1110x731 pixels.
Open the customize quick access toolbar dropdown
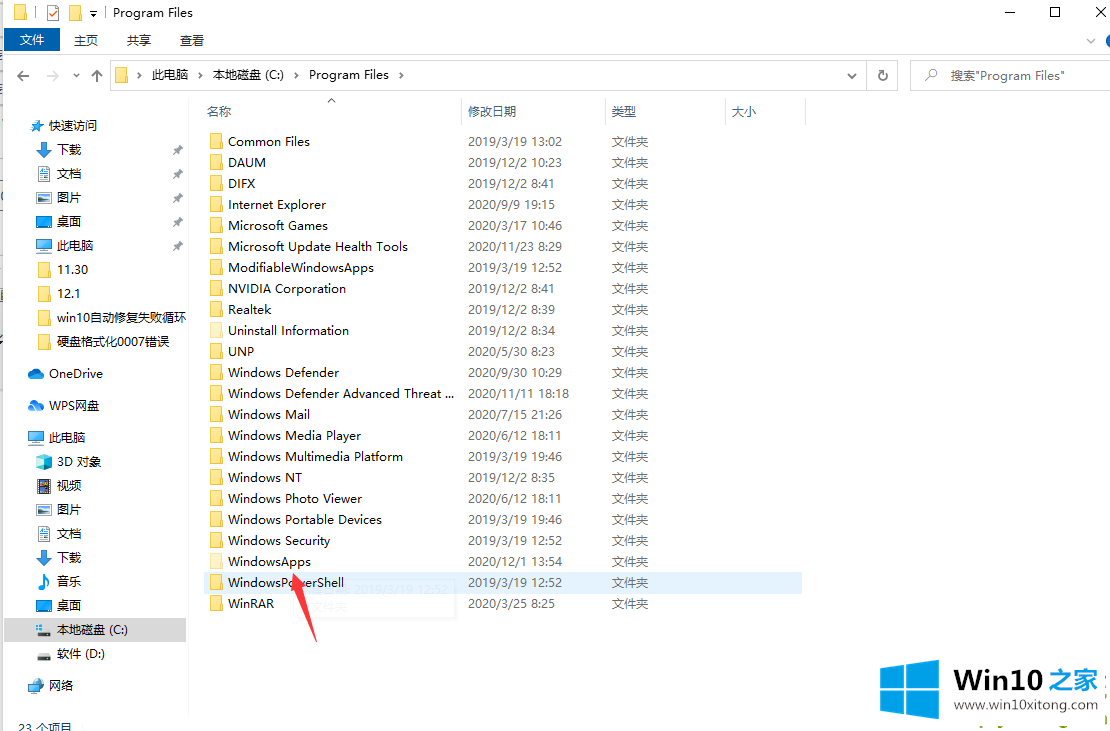pyautogui.click(x=93, y=13)
